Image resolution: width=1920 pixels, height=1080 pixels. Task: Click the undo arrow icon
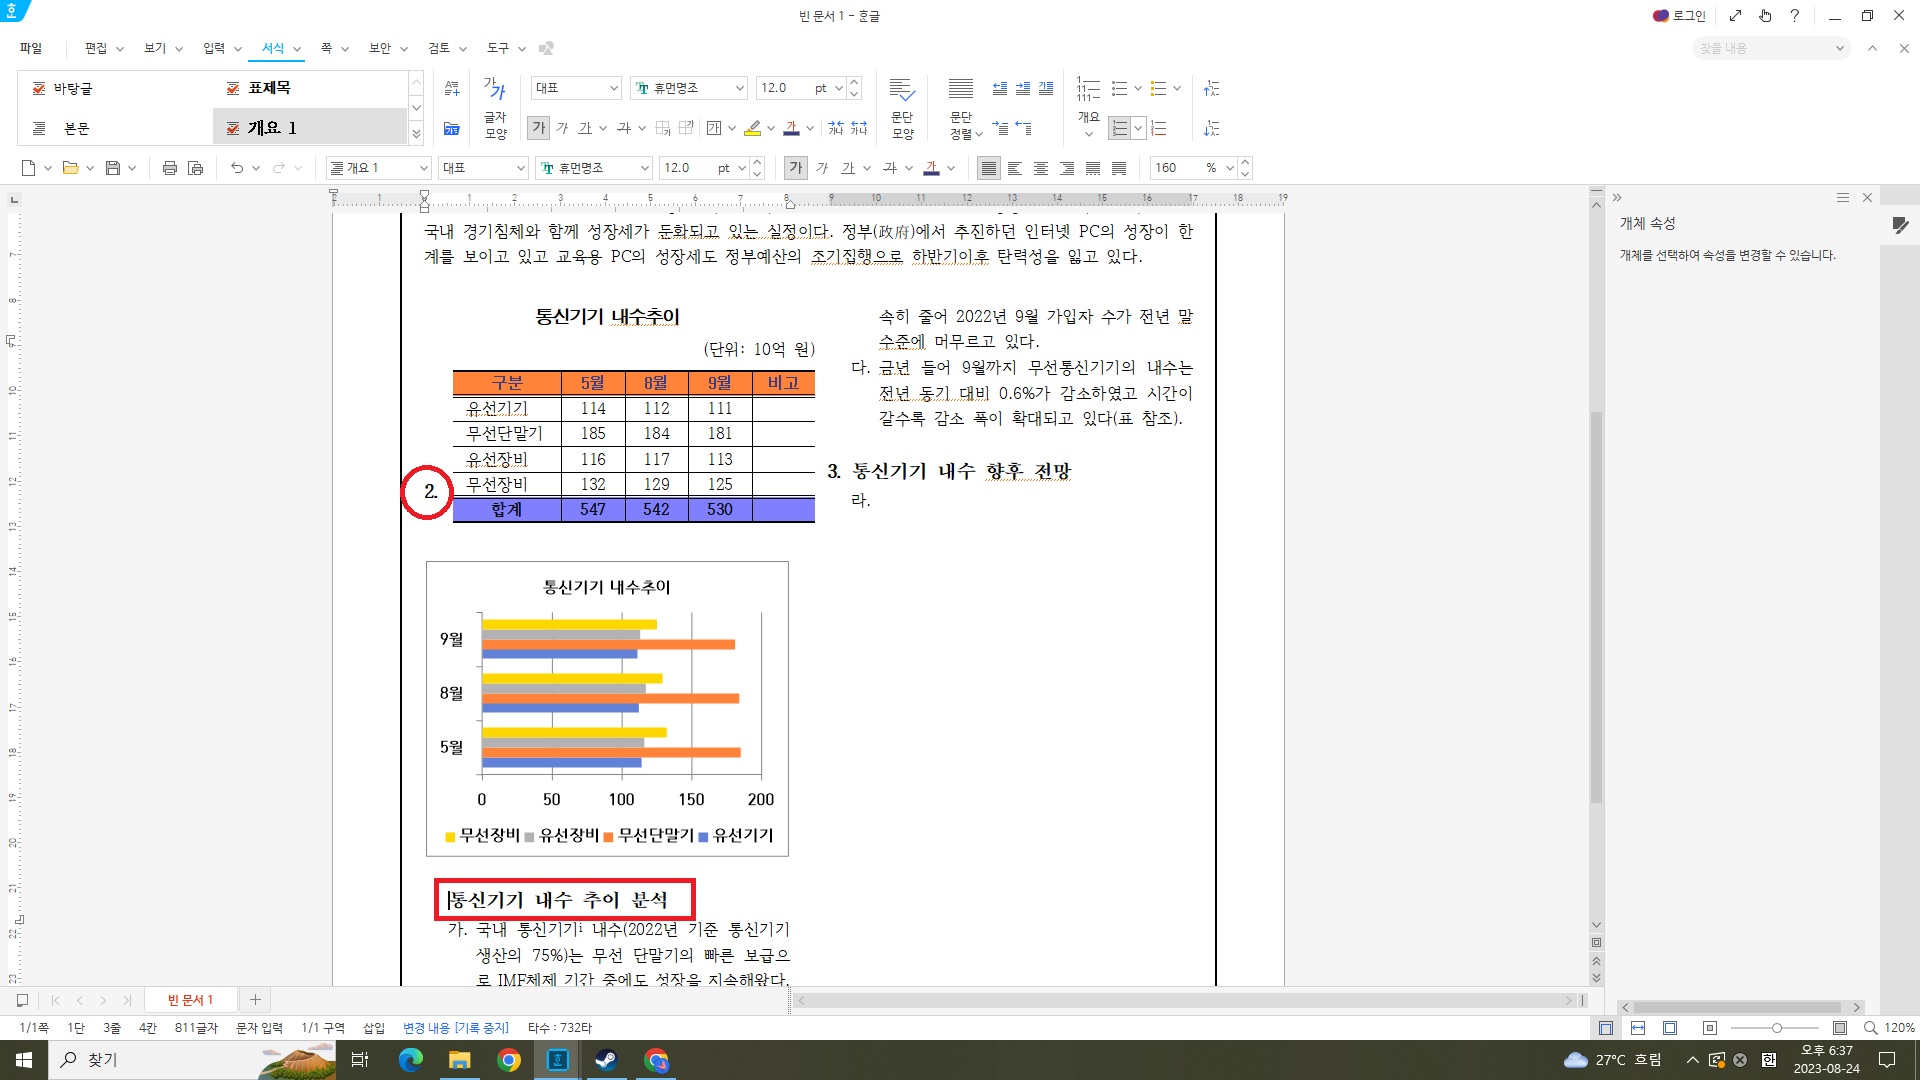[237, 168]
